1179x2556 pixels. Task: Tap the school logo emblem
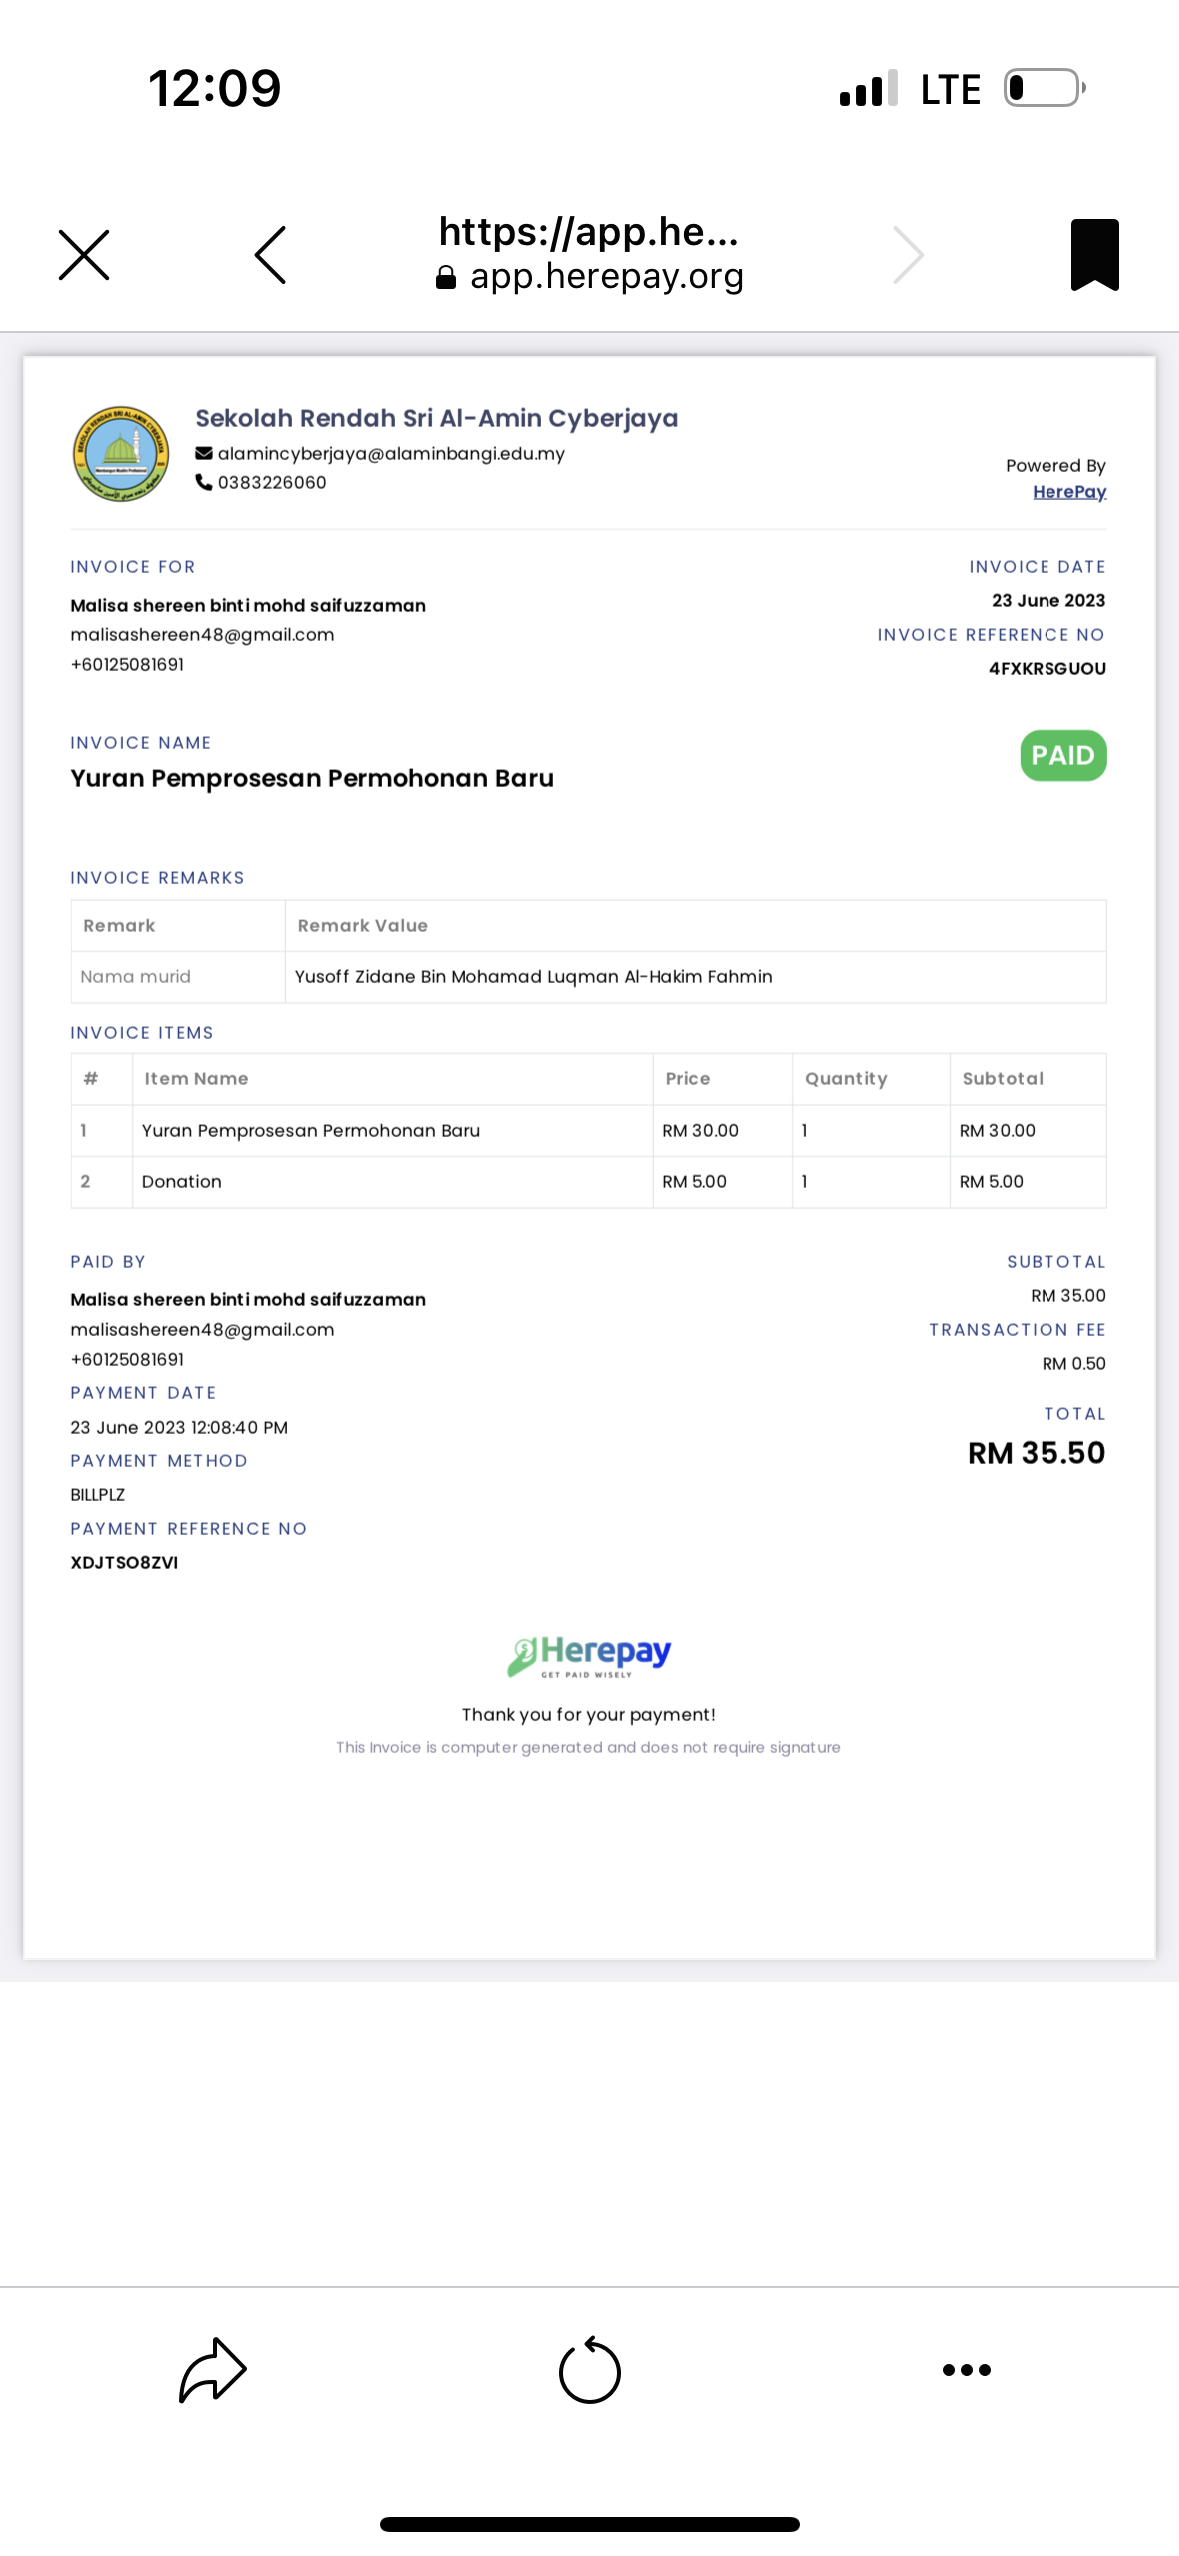click(x=121, y=453)
